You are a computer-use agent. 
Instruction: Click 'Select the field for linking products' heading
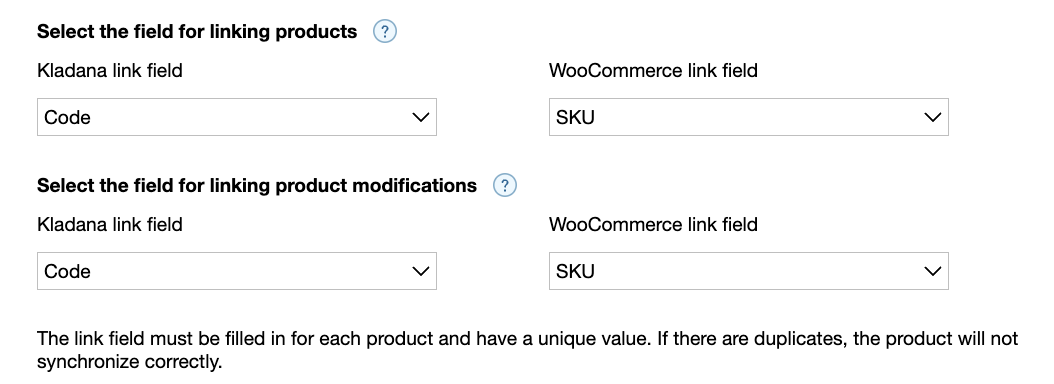coord(197,32)
